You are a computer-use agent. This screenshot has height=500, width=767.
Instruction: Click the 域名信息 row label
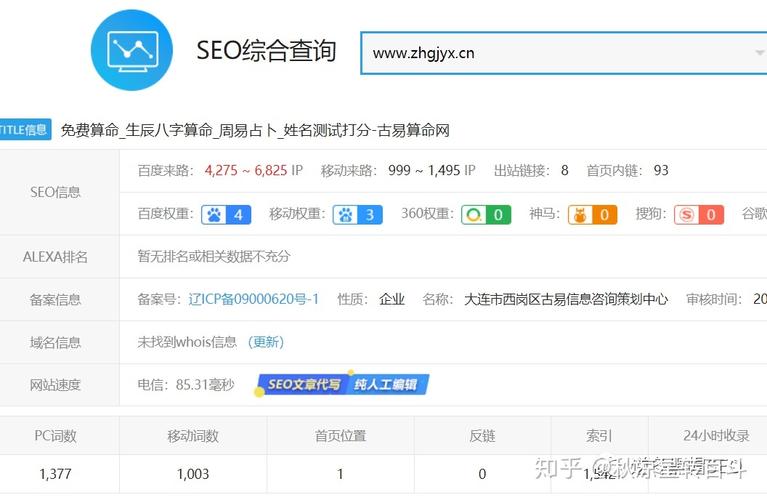click(x=55, y=342)
